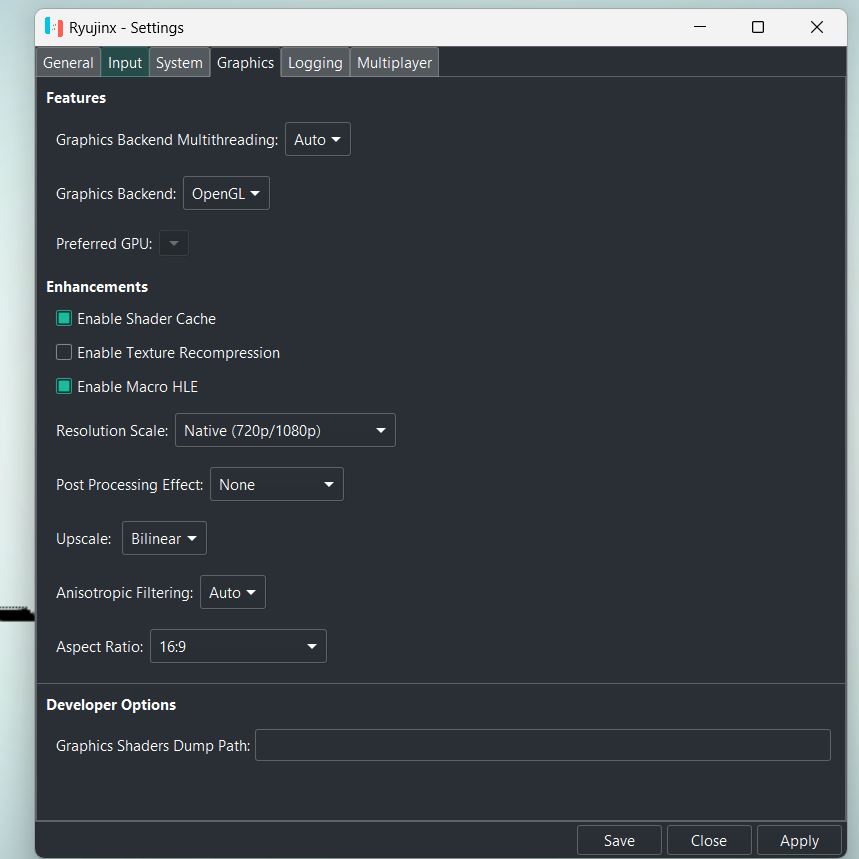Minimize the Settings window
The image size is (859, 859).
(x=699, y=27)
